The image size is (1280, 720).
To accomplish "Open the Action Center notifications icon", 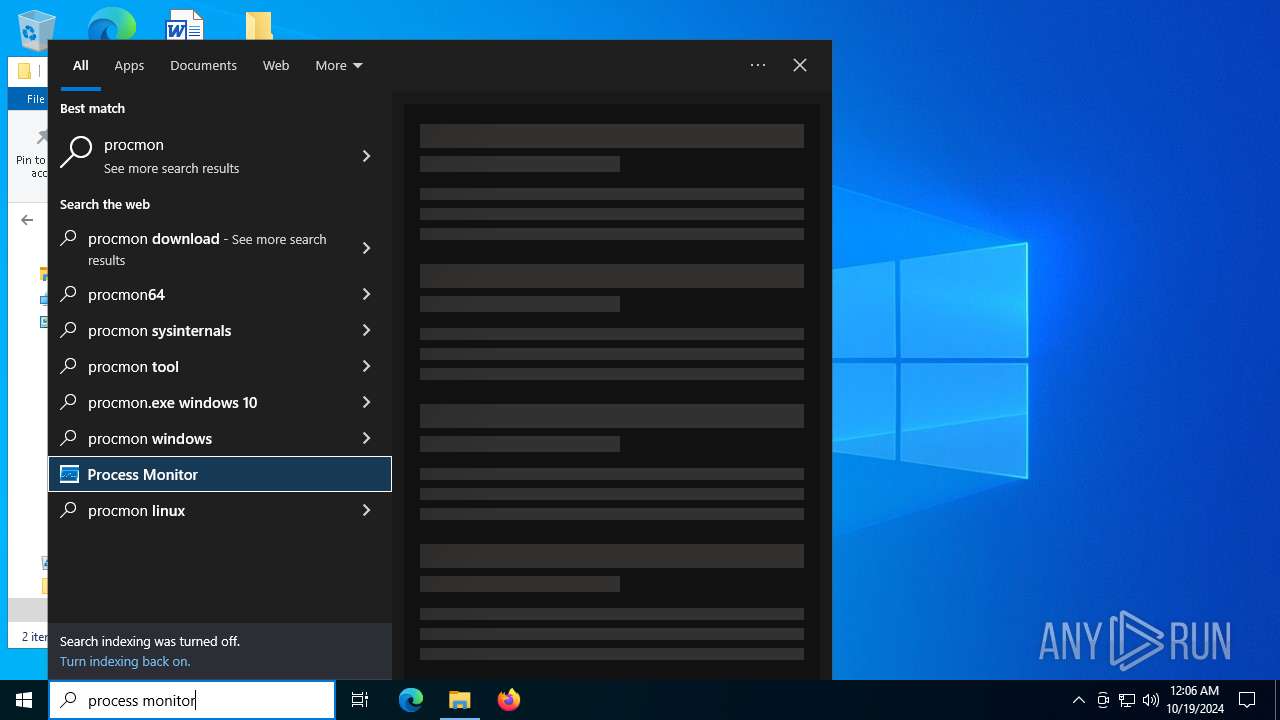I will [1247, 700].
